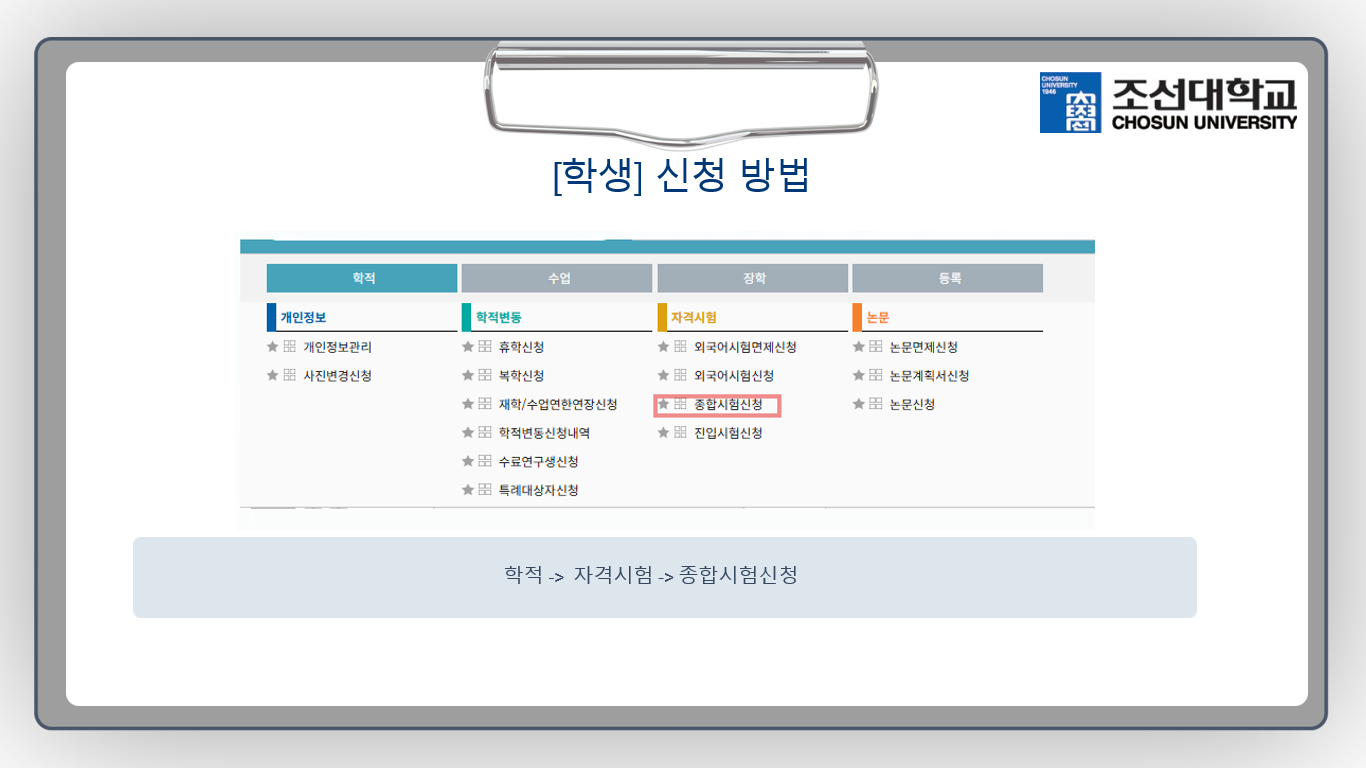Click the grid icon beside 종합시험신청
Screen dimensions: 1366x768
point(680,404)
